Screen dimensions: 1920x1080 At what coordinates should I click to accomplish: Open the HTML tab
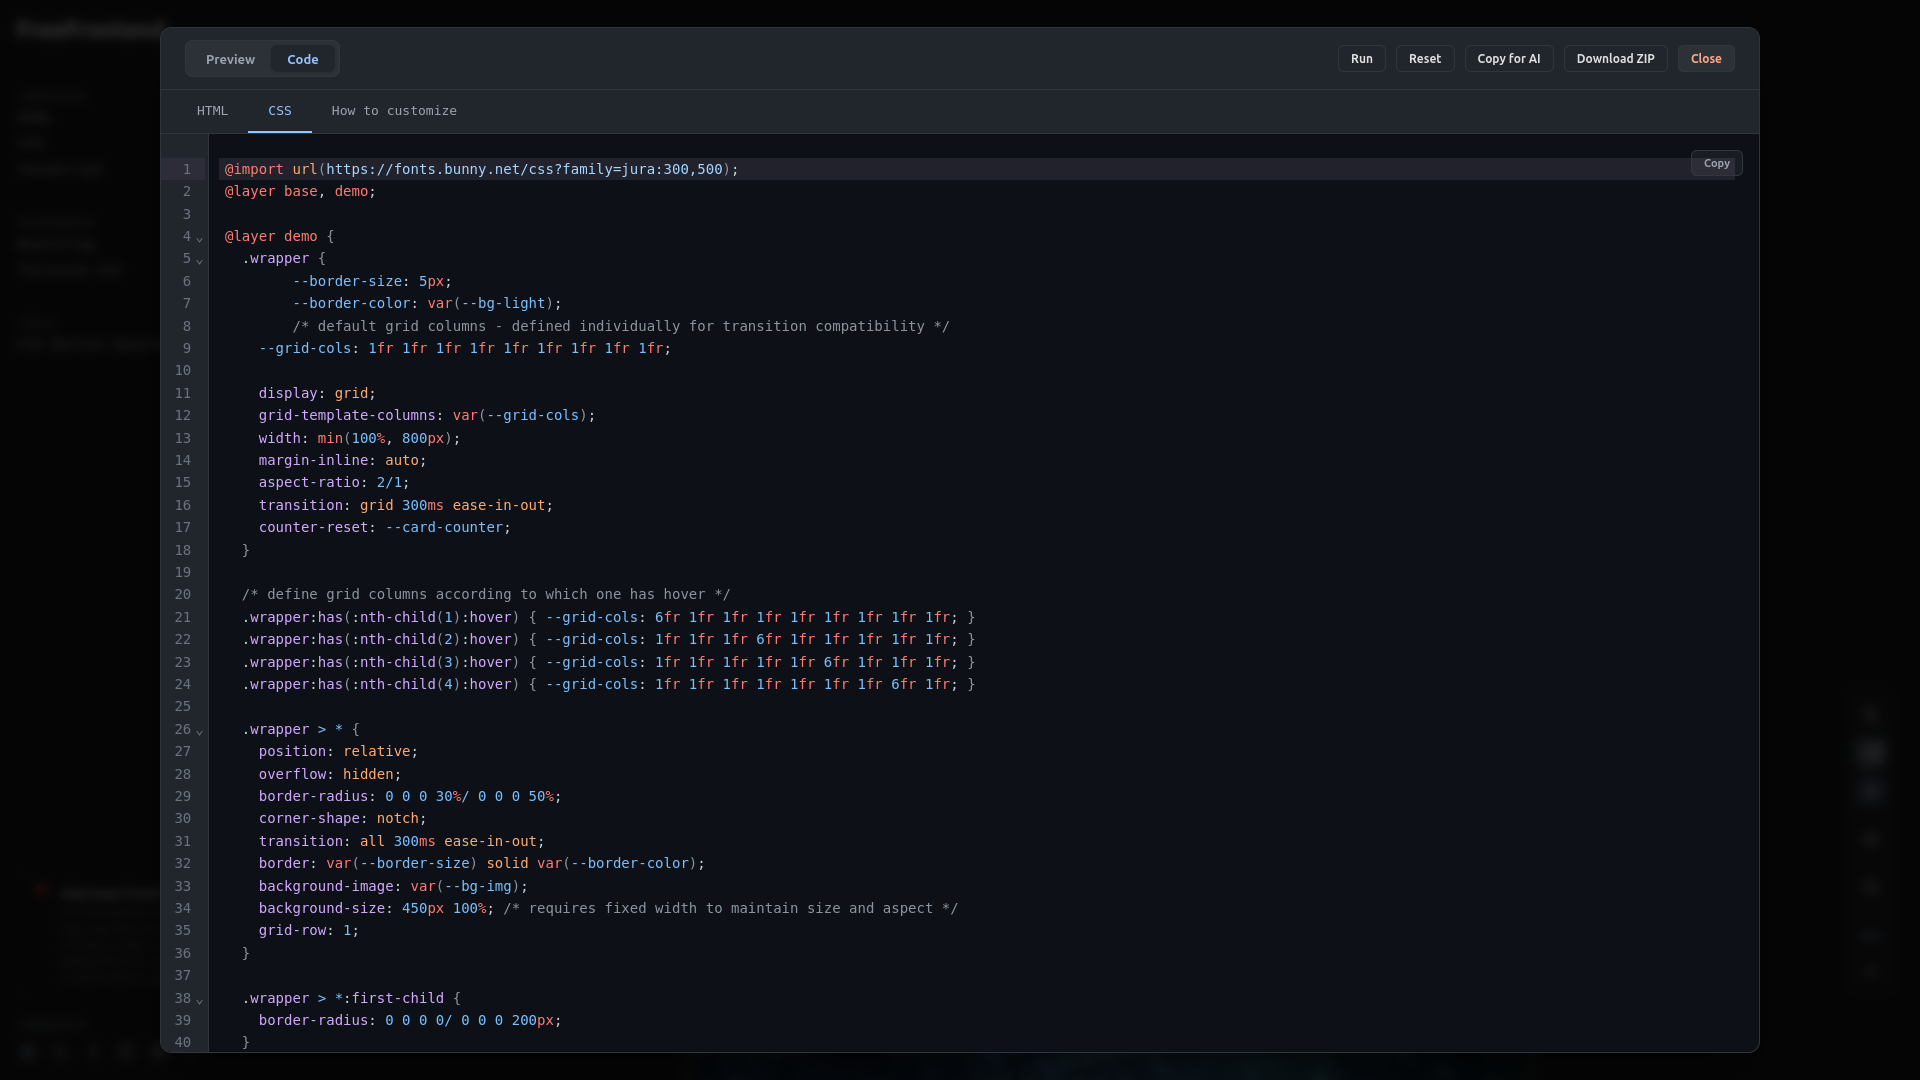pyautogui.click(x=212, y=111)
